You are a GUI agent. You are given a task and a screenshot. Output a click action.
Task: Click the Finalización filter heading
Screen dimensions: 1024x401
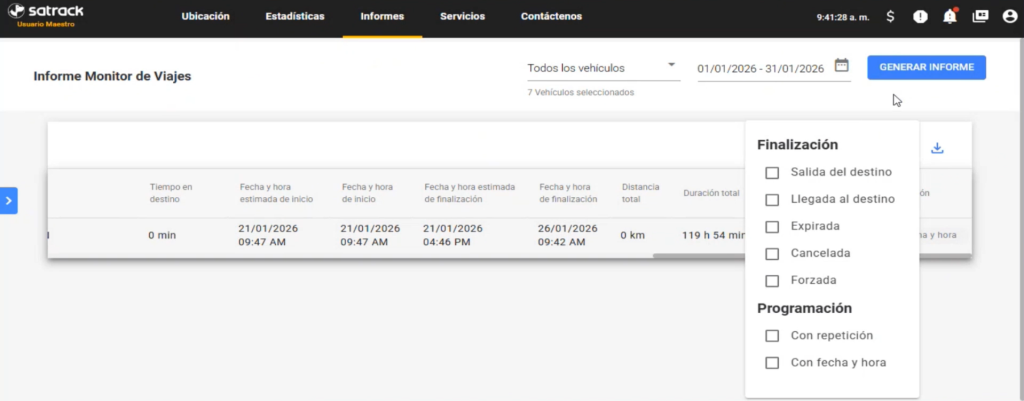click(797, 145)
